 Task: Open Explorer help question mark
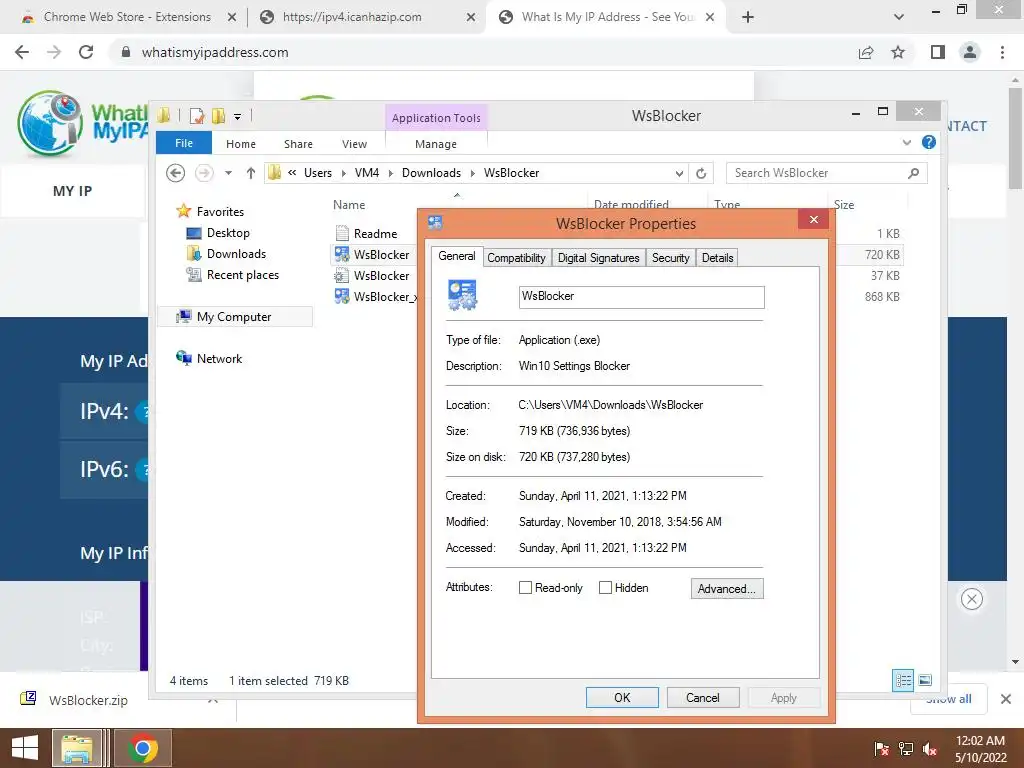929,142
